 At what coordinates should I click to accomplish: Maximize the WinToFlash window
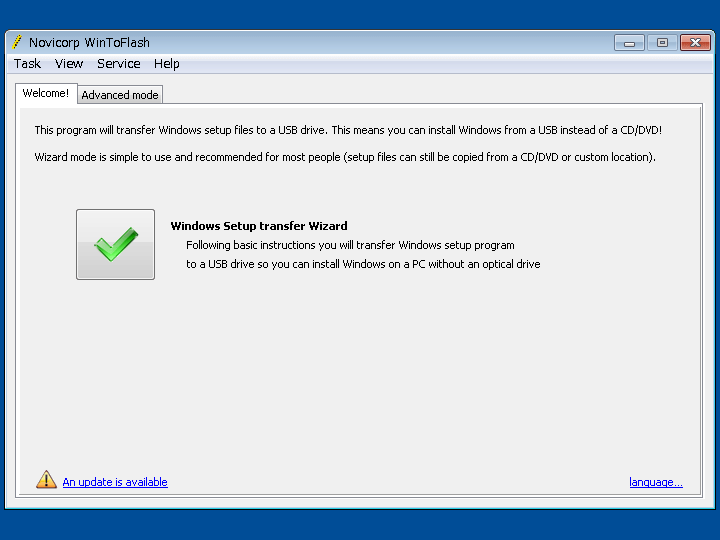coord(662,43)
